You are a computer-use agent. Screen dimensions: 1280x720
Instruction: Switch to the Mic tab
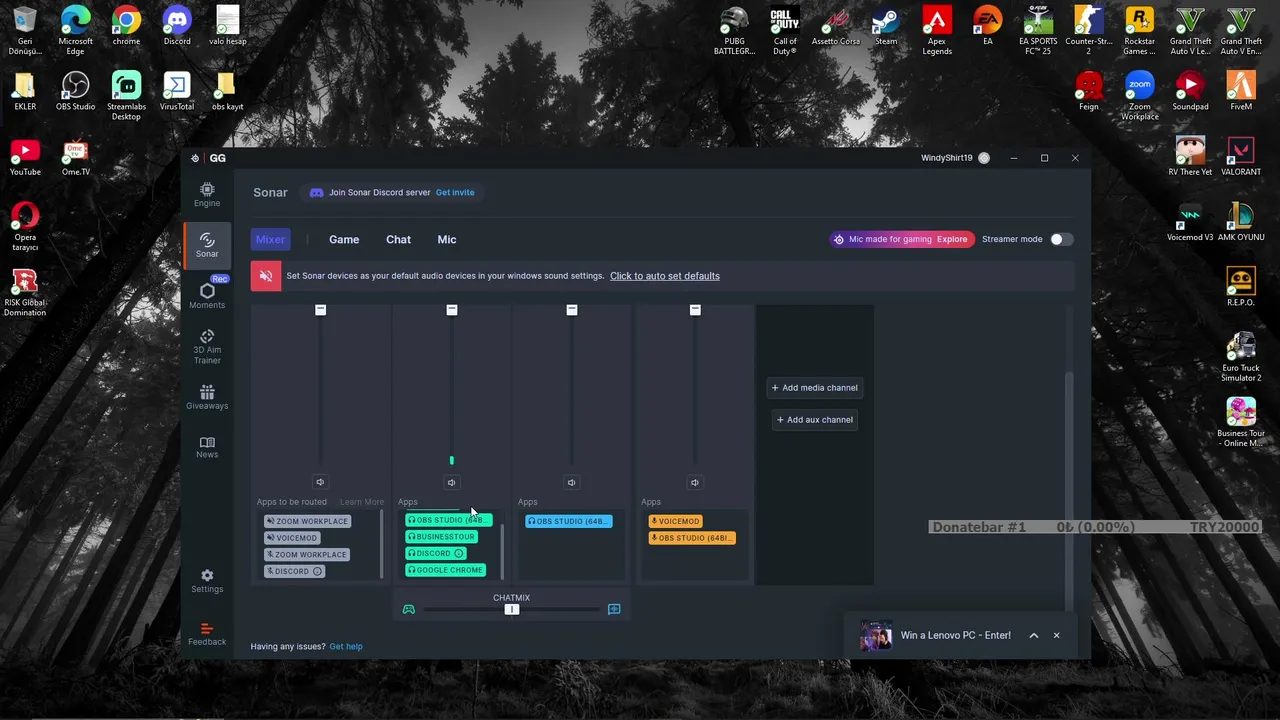coord(447,239)
